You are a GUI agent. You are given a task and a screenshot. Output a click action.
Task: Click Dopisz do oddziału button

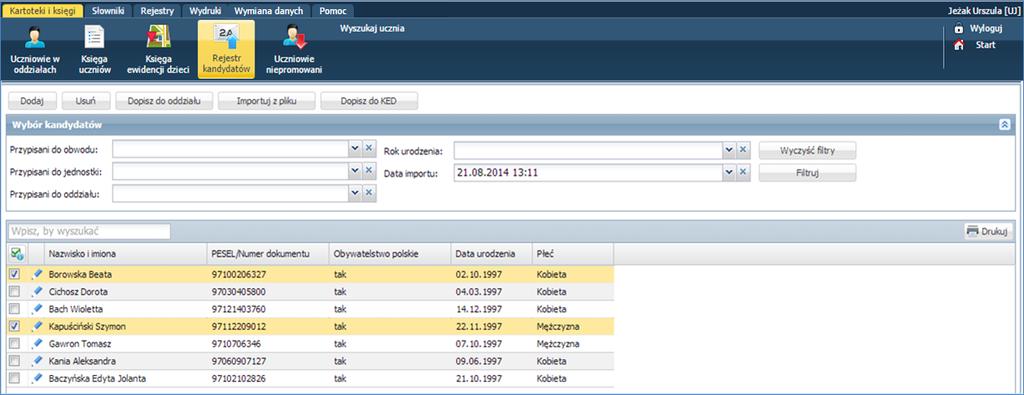(x=165, y=101)
